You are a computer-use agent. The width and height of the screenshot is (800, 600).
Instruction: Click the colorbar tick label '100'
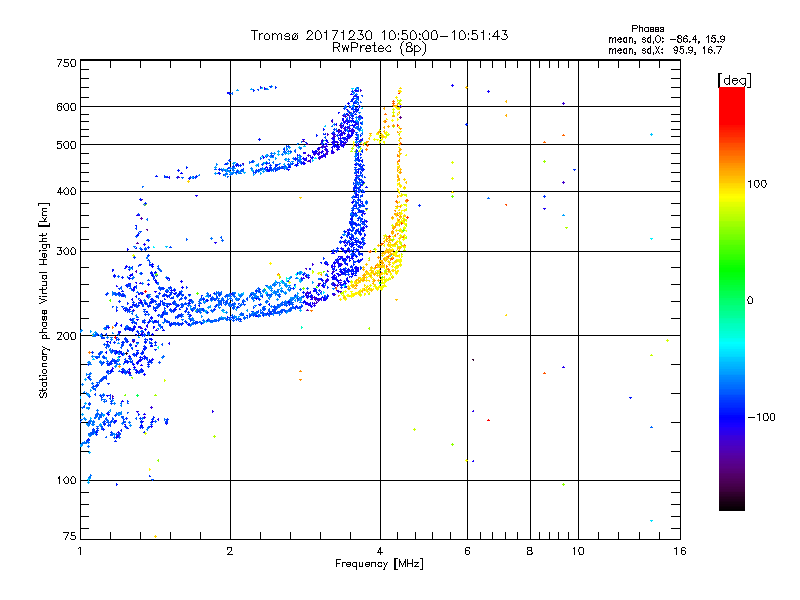pos(757,184)
